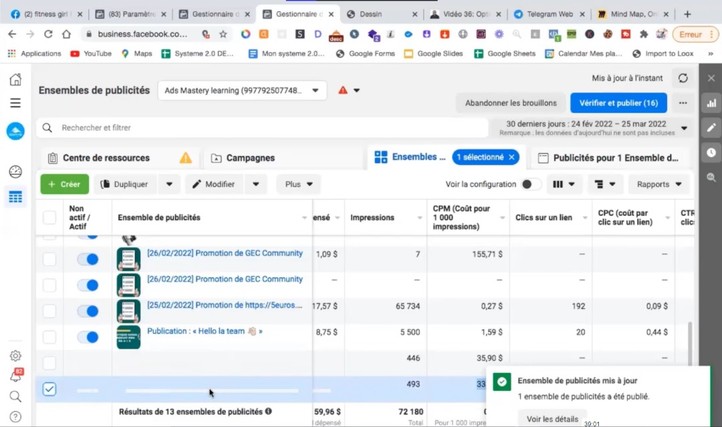
Task: Click the pencil edit icon in right rail
Action: click(711, 128)
